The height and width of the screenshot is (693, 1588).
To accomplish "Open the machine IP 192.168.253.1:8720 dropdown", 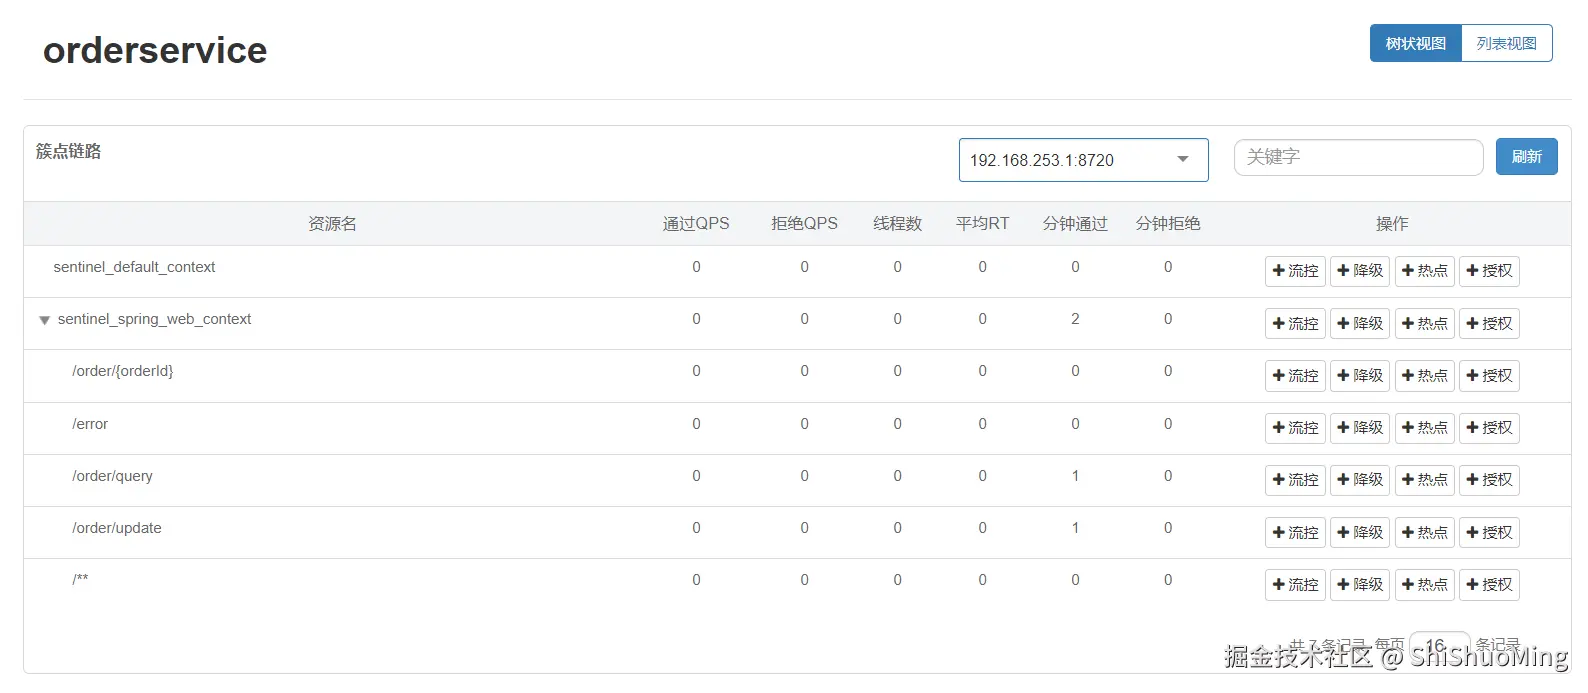I will tap(1083, 160).
